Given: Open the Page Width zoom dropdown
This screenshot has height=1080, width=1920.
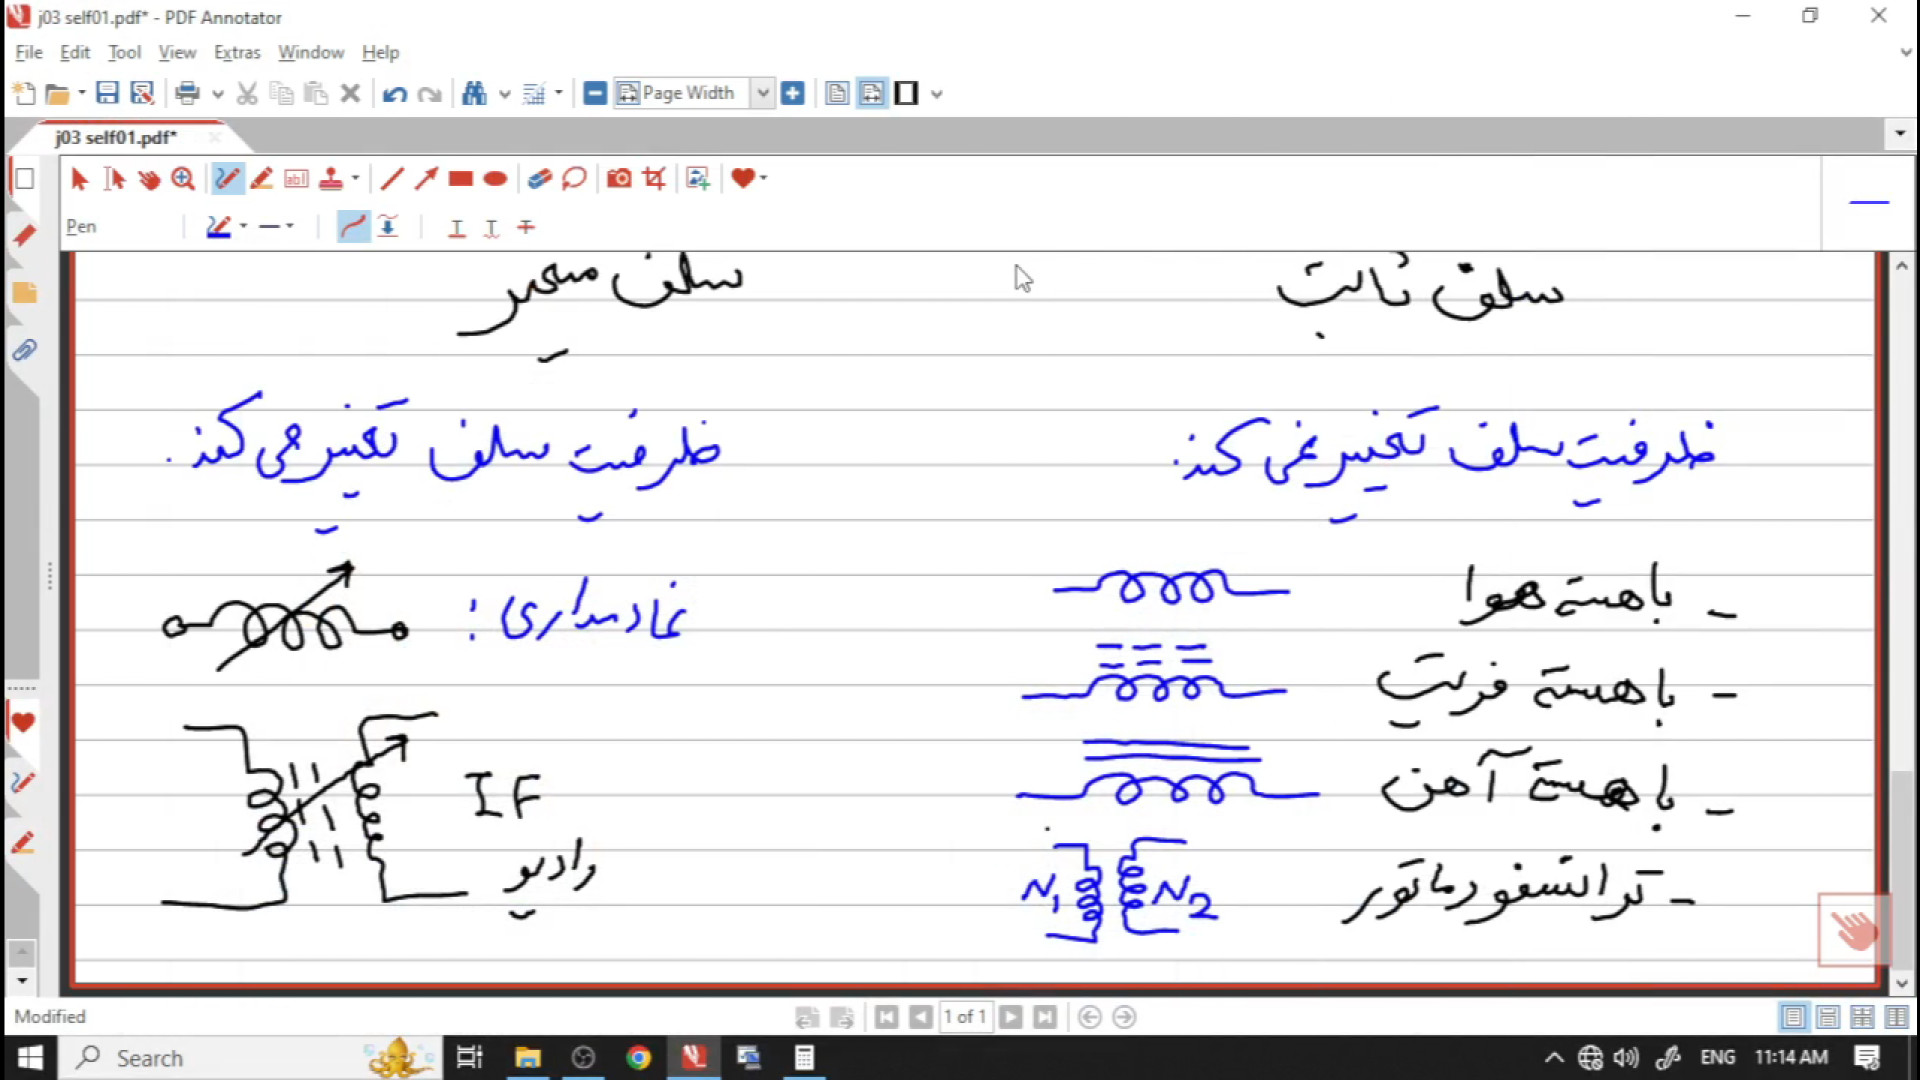Looking at the screenshot, I should coord(763,93).
